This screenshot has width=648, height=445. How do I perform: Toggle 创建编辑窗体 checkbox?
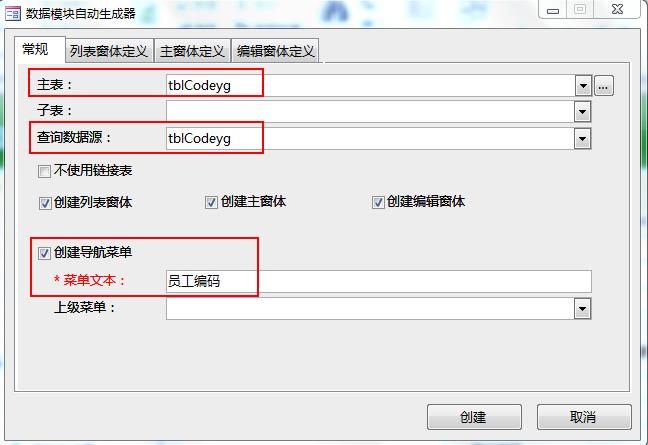[x=378, y=202]
